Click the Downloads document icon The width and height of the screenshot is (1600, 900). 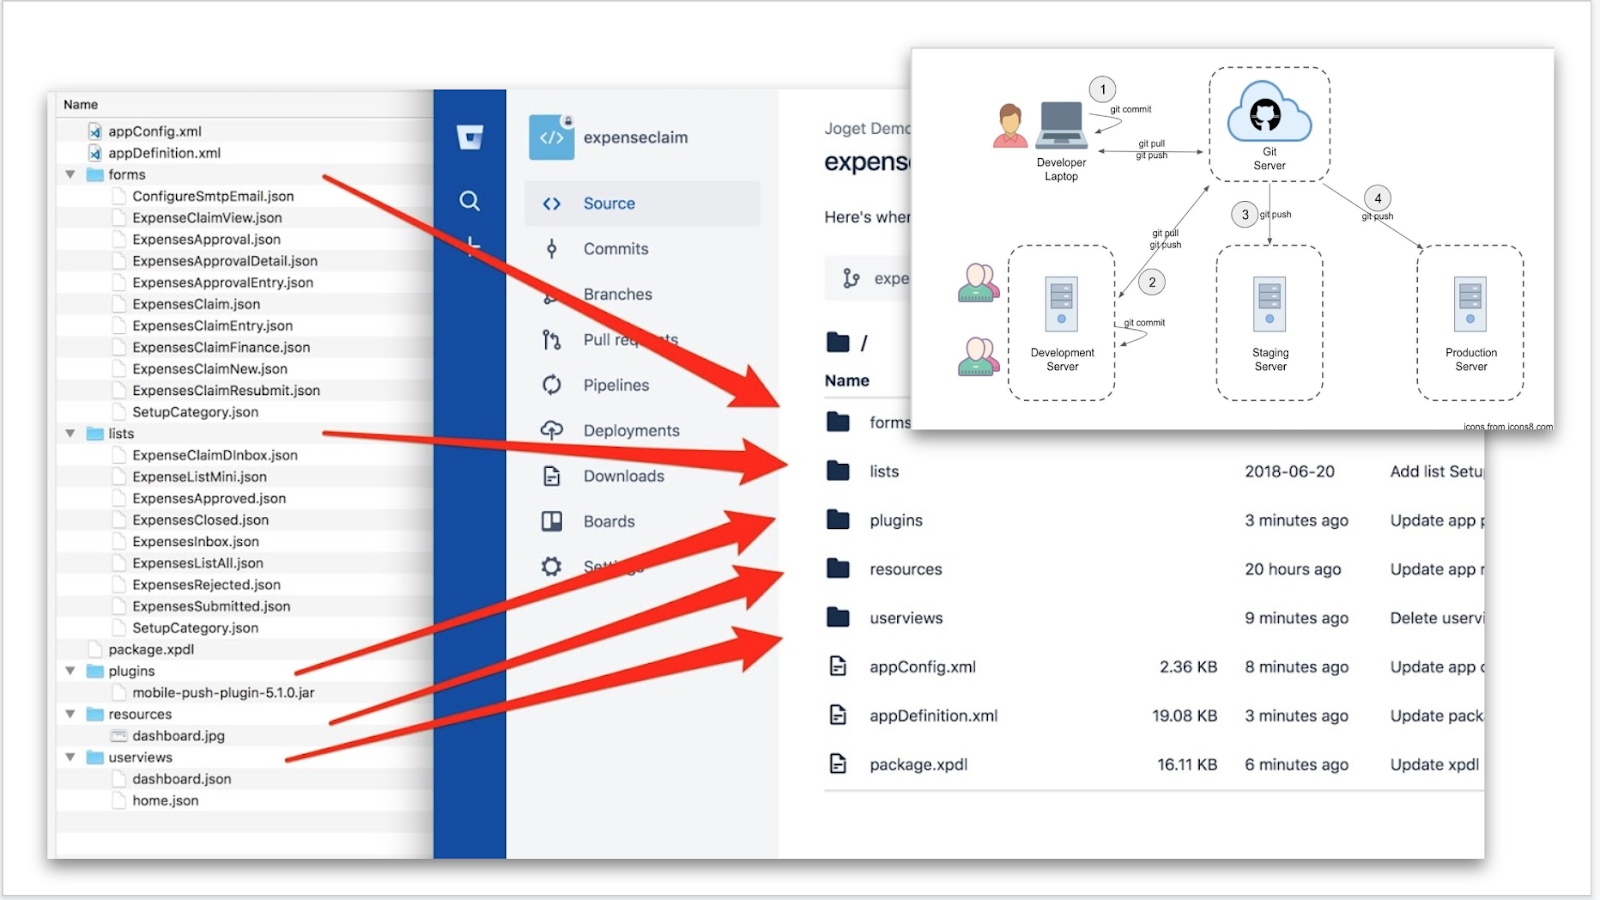[x=551, y=476]
